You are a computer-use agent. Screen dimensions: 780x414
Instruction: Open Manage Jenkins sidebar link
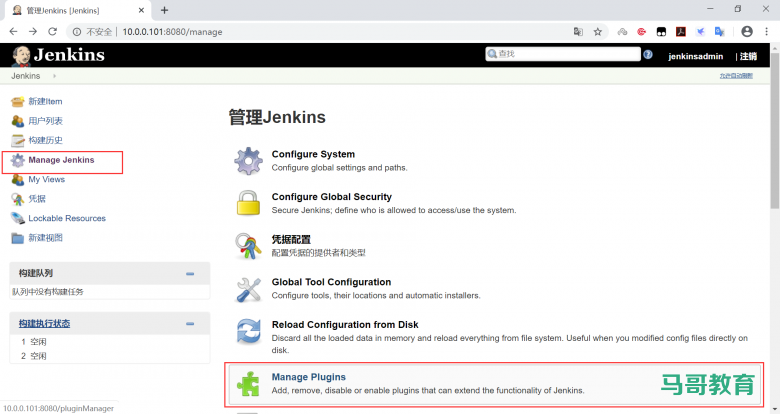coord(61,160)
